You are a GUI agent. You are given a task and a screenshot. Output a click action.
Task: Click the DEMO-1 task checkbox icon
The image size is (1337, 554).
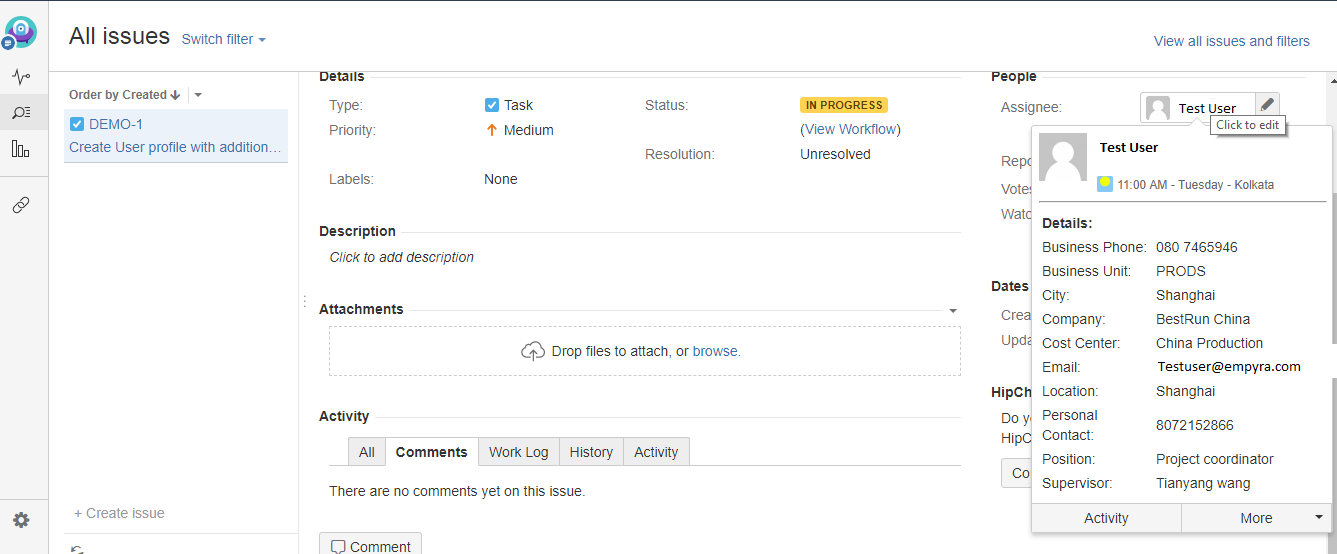click(77, 124)
